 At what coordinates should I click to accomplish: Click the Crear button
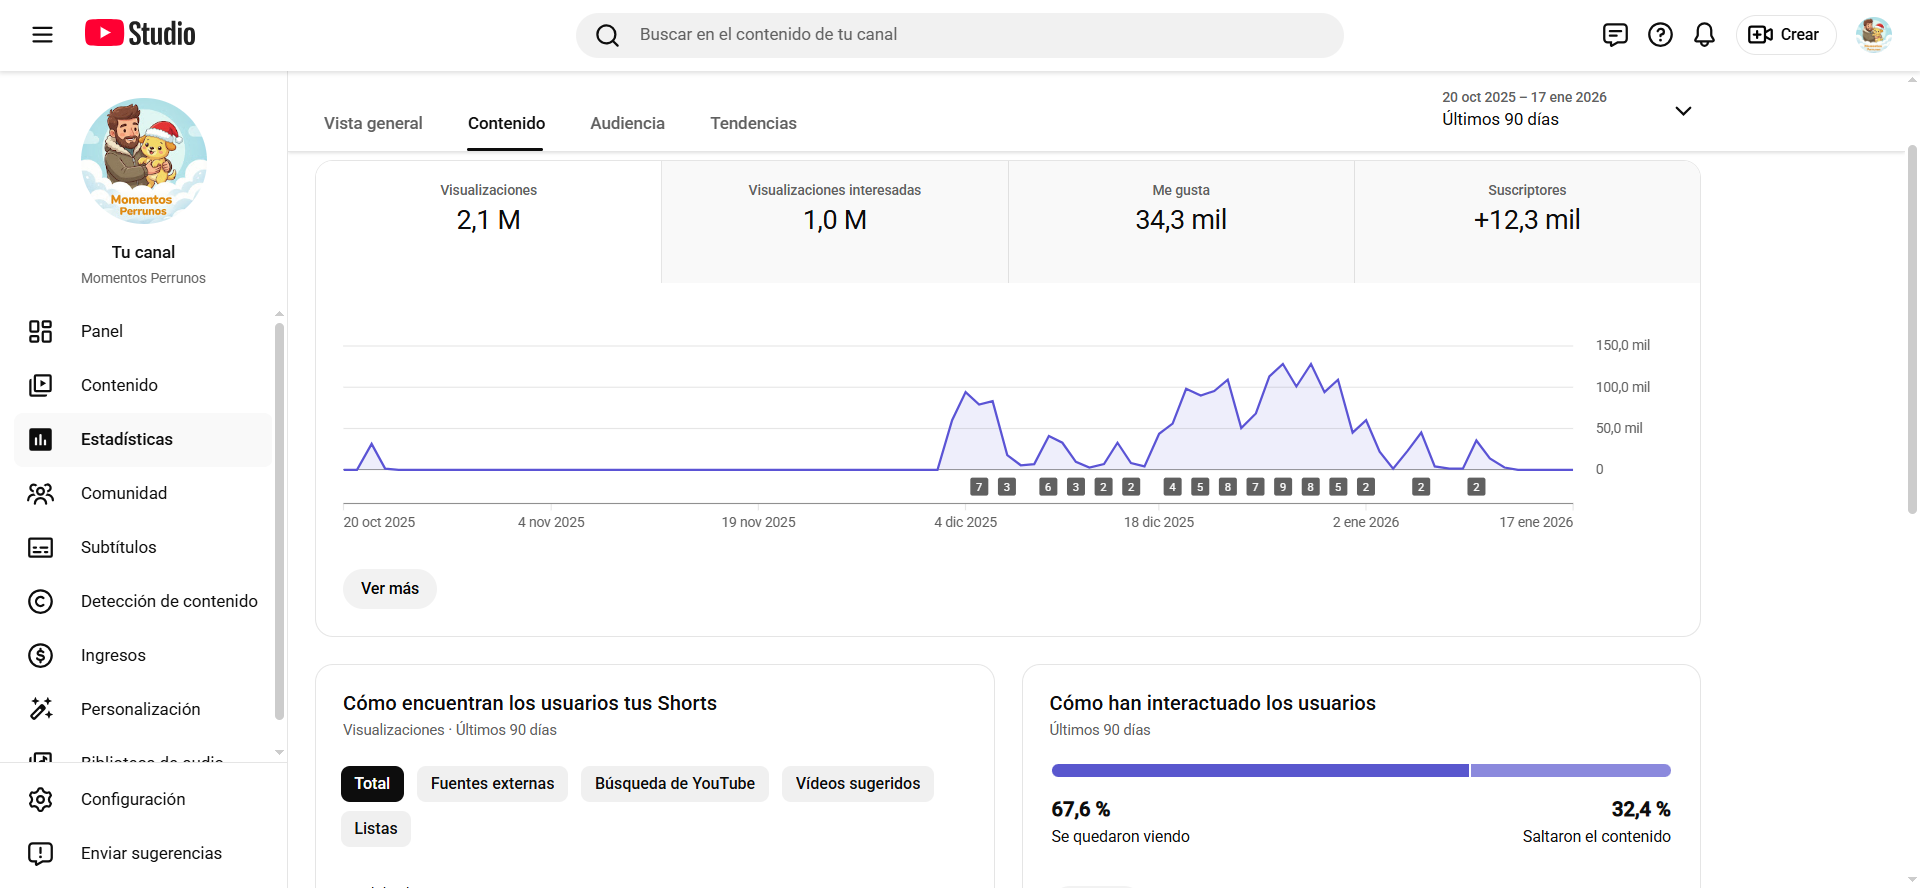tap(1785, 35)
